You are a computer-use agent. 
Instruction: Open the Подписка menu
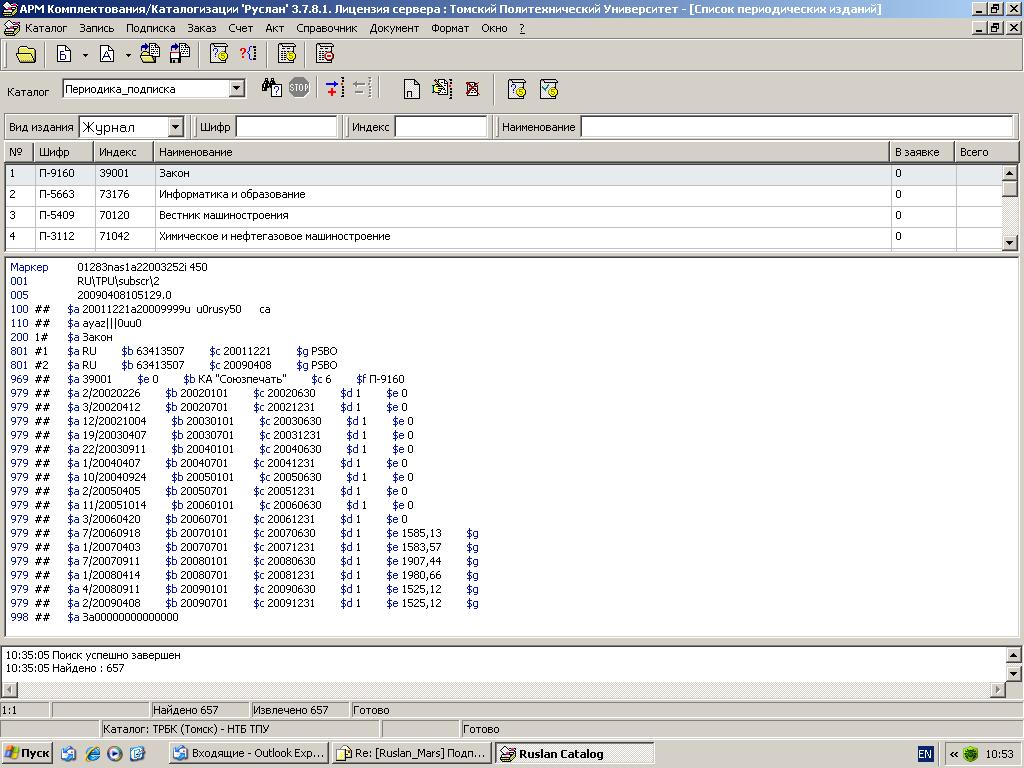click(x=150, y=28)
